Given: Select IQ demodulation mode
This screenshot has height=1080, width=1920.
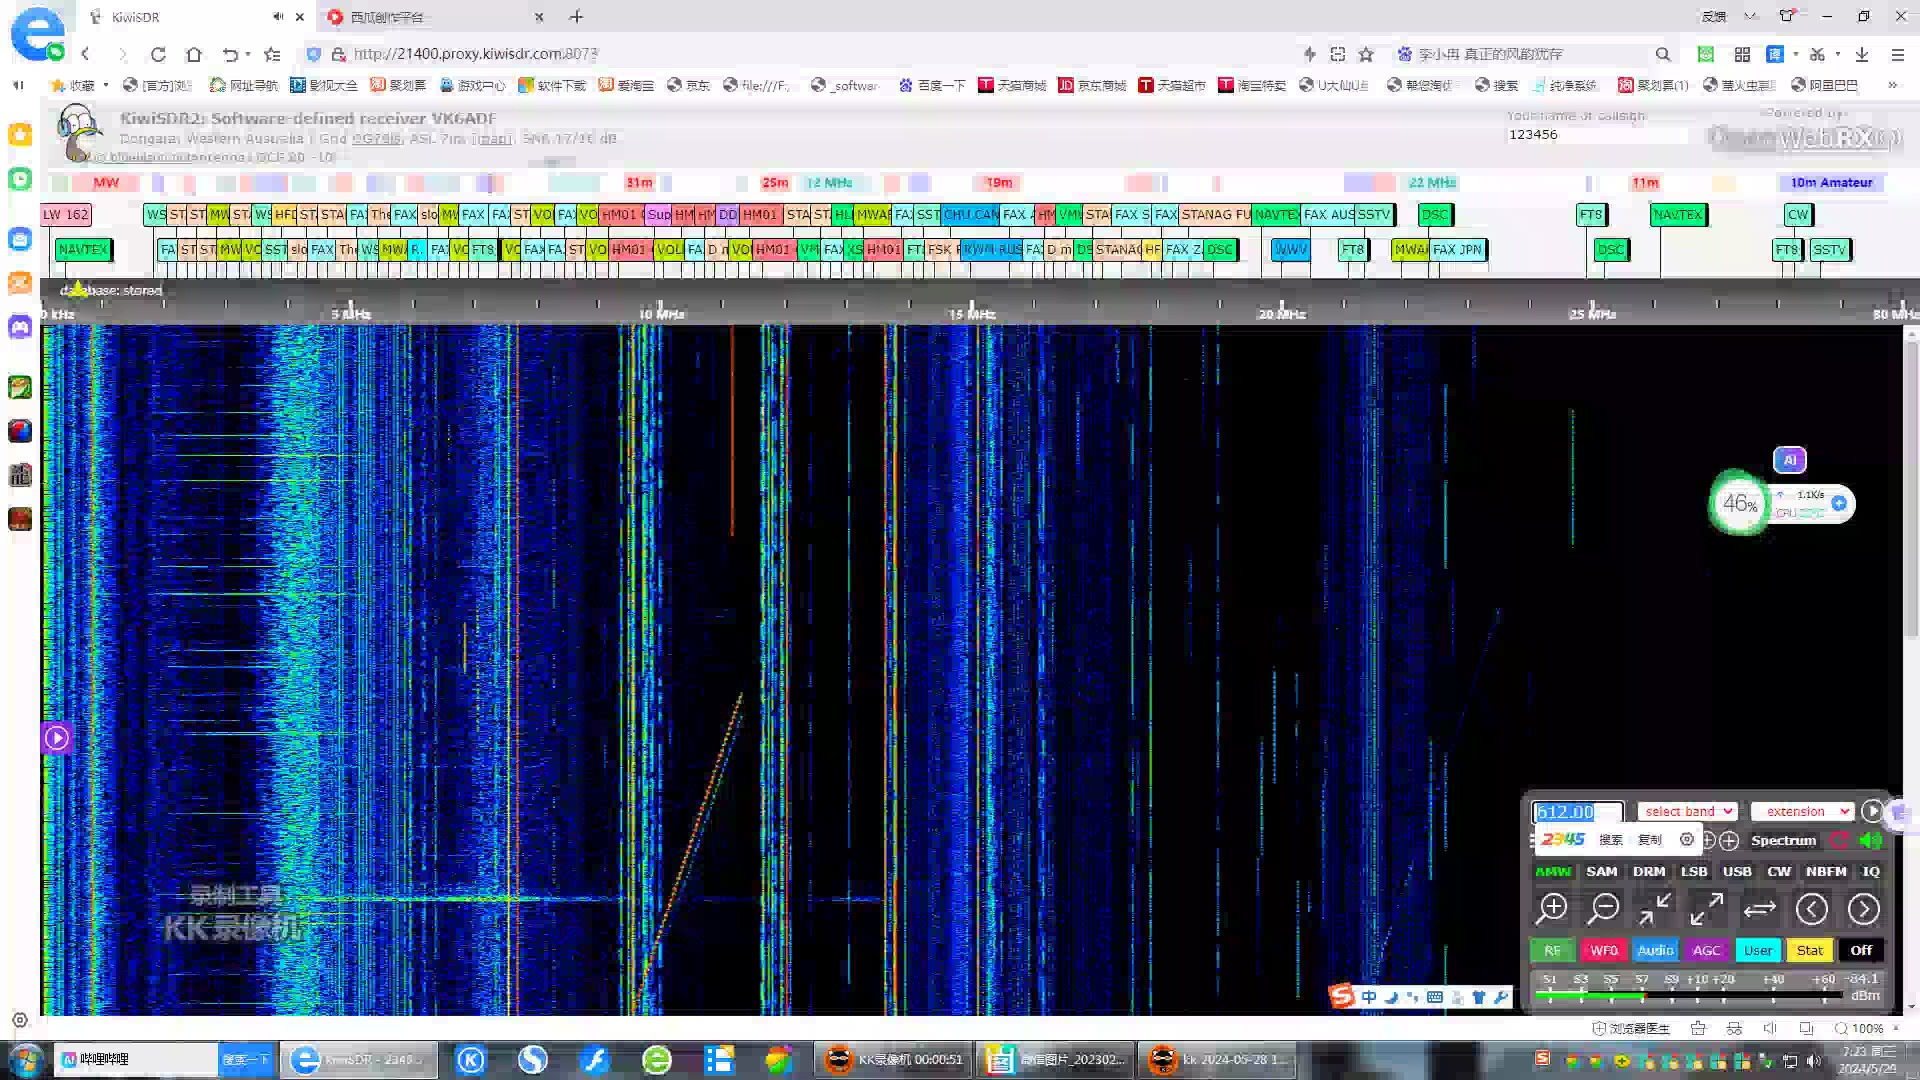Looking at the screenshot, I should [x=1870, y=871].
